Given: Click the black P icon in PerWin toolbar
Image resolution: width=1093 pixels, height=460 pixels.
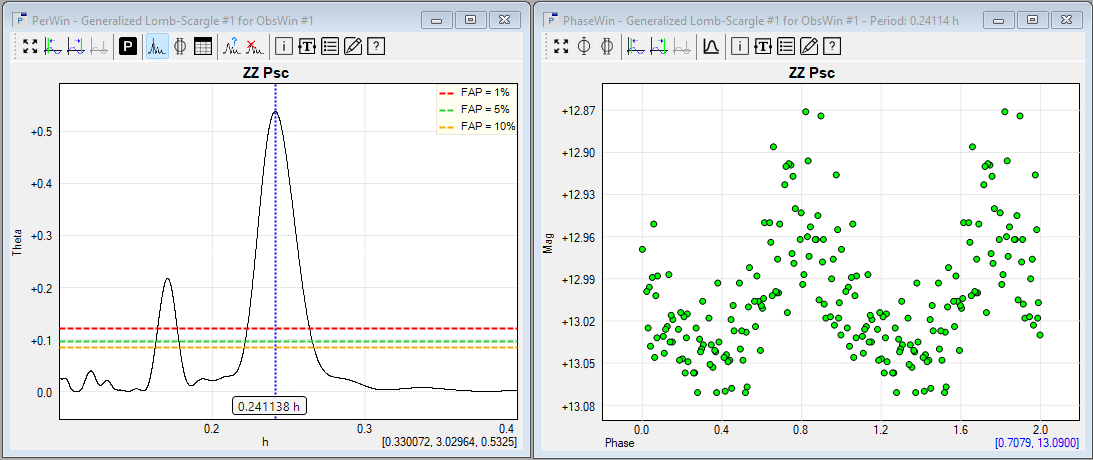Looking at the screenshot, I should coord(128,46).
